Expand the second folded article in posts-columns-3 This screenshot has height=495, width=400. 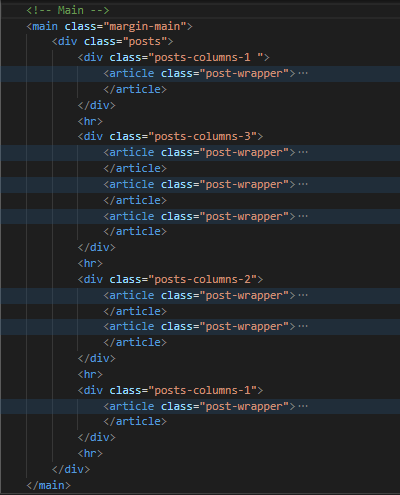303,184
